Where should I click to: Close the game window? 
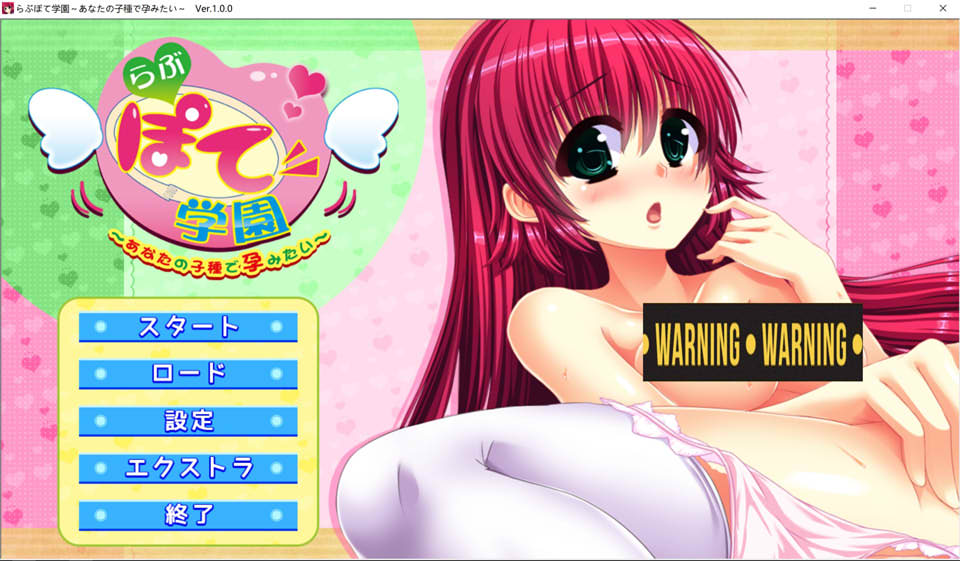click(x=942, y=9)
